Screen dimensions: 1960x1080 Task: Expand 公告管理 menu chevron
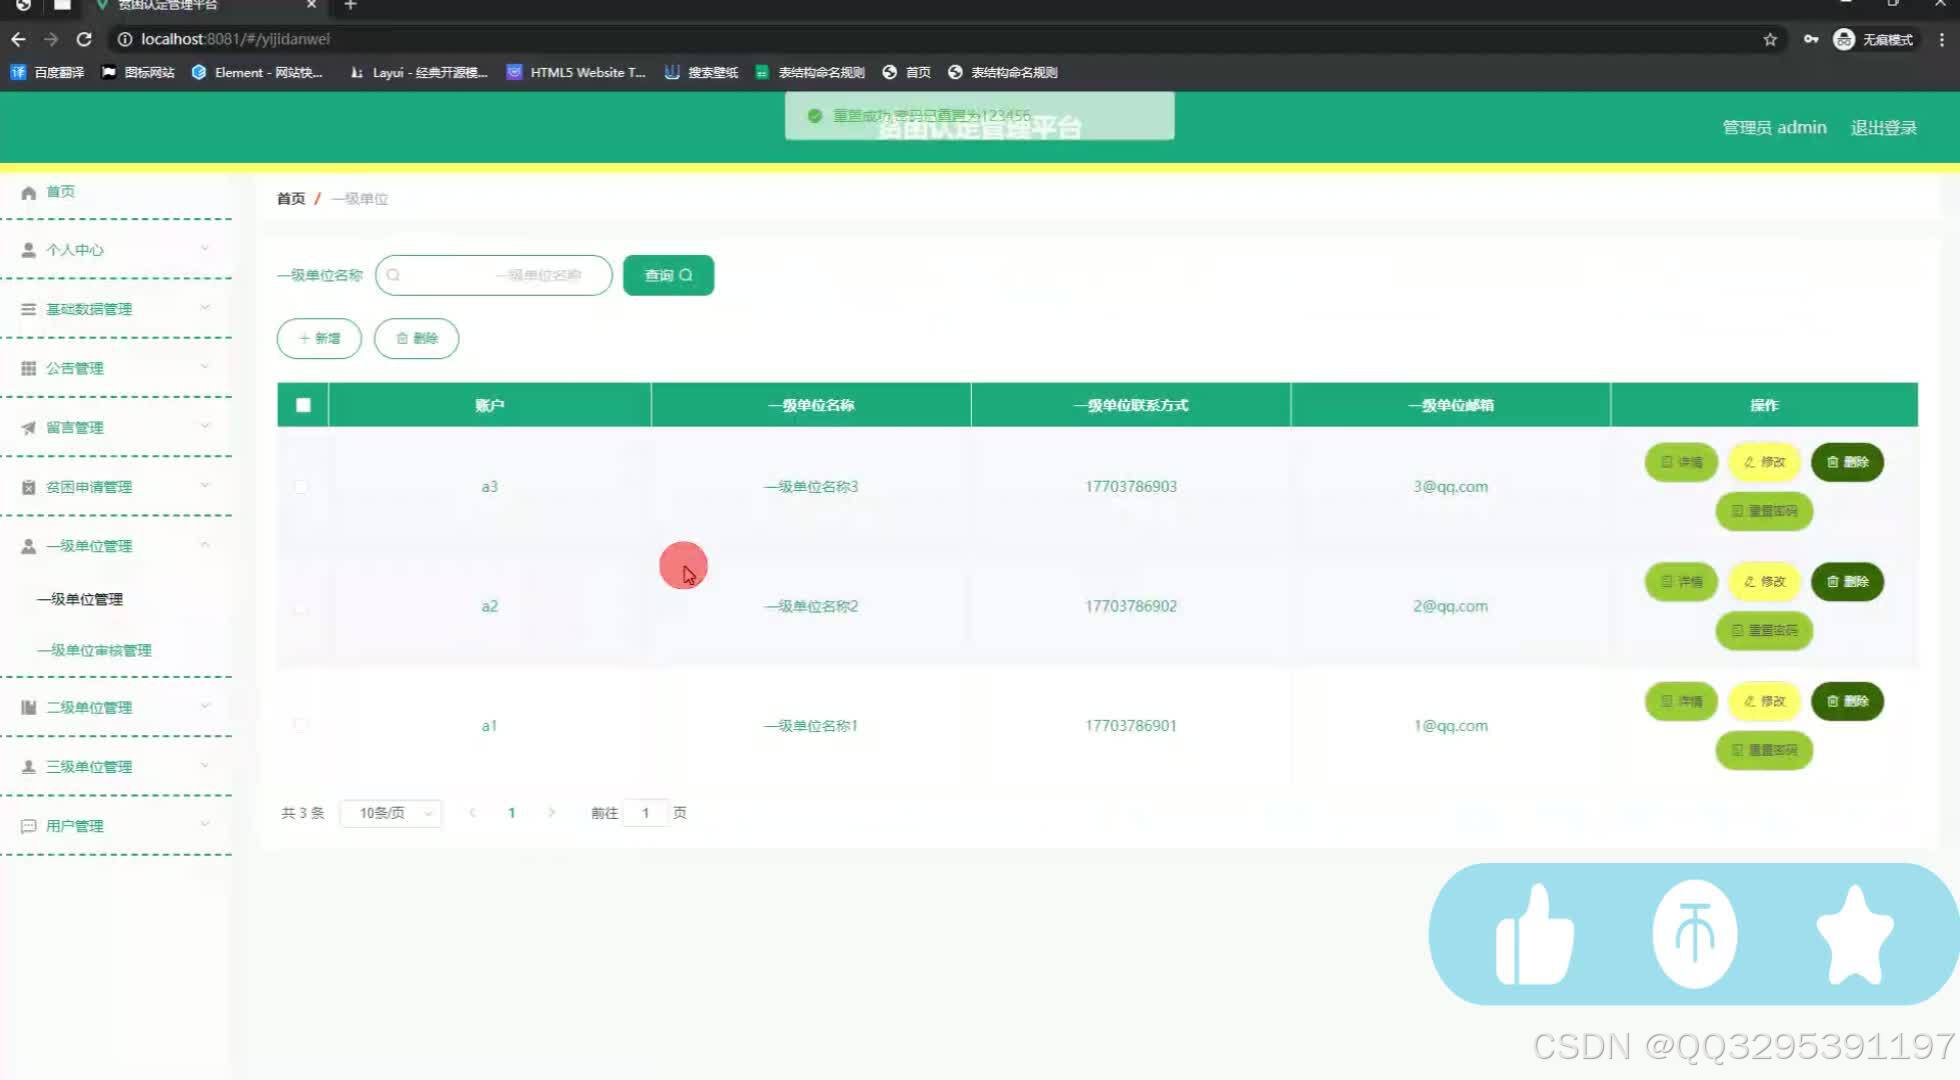pyautogui.click(x=205, y=366)
